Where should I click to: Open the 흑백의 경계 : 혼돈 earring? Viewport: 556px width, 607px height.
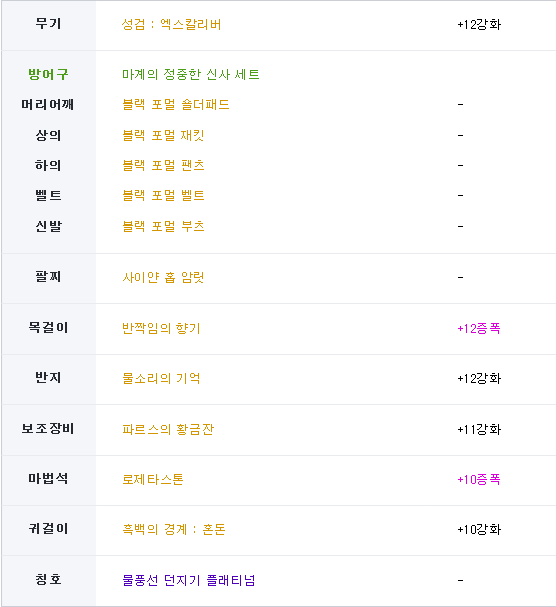tap(173, 529)
